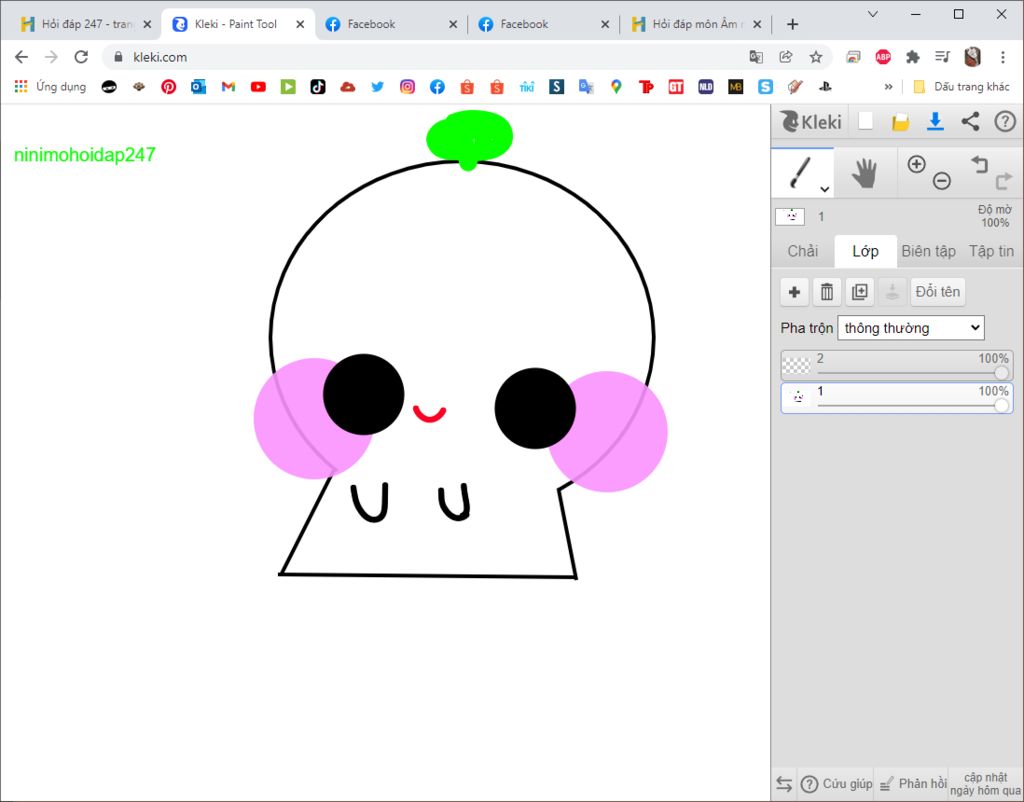This screenshot has height=802, width=1024.
Task: Duplicate the selected layer
Action: 859,292
